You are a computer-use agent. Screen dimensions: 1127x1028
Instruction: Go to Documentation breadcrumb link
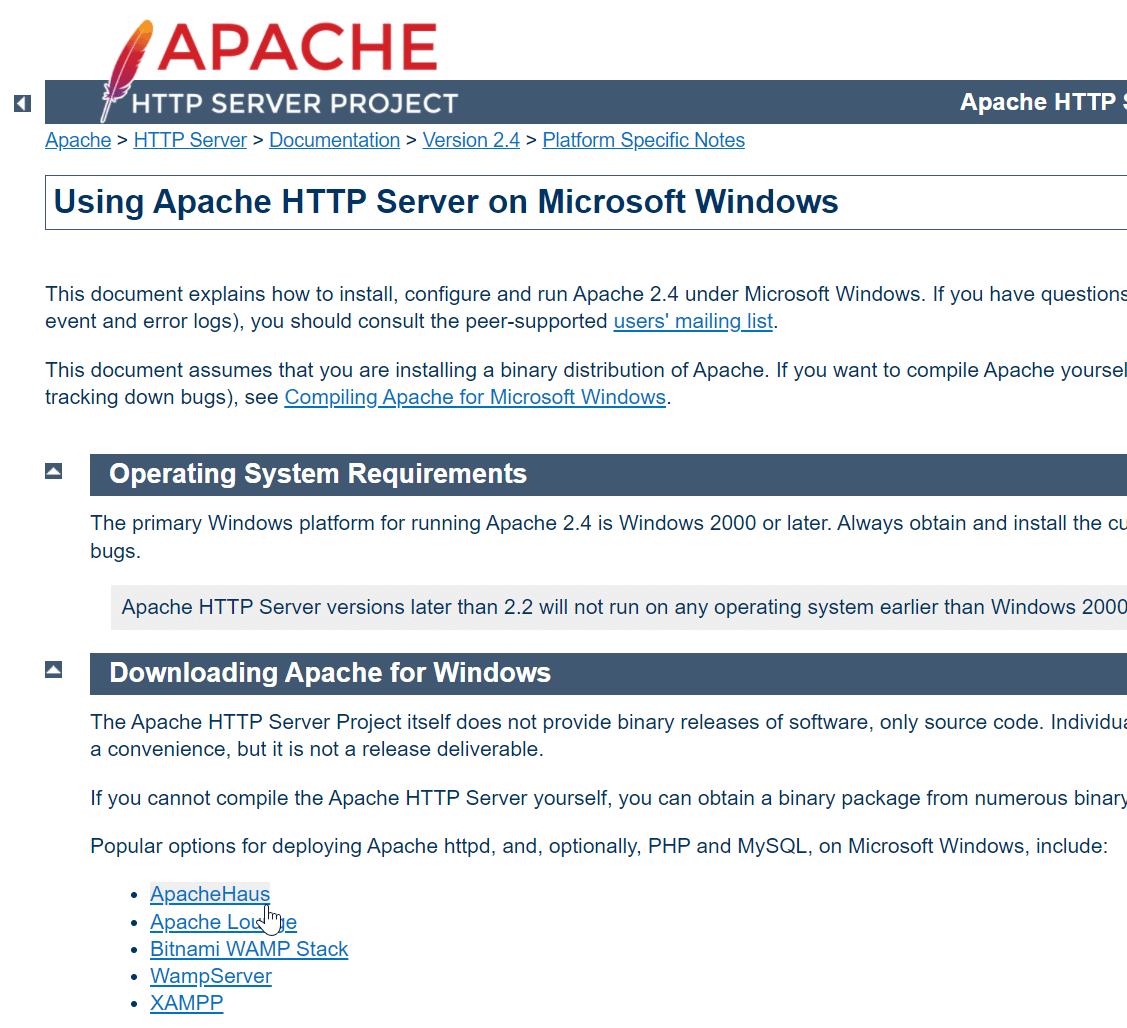334,140
